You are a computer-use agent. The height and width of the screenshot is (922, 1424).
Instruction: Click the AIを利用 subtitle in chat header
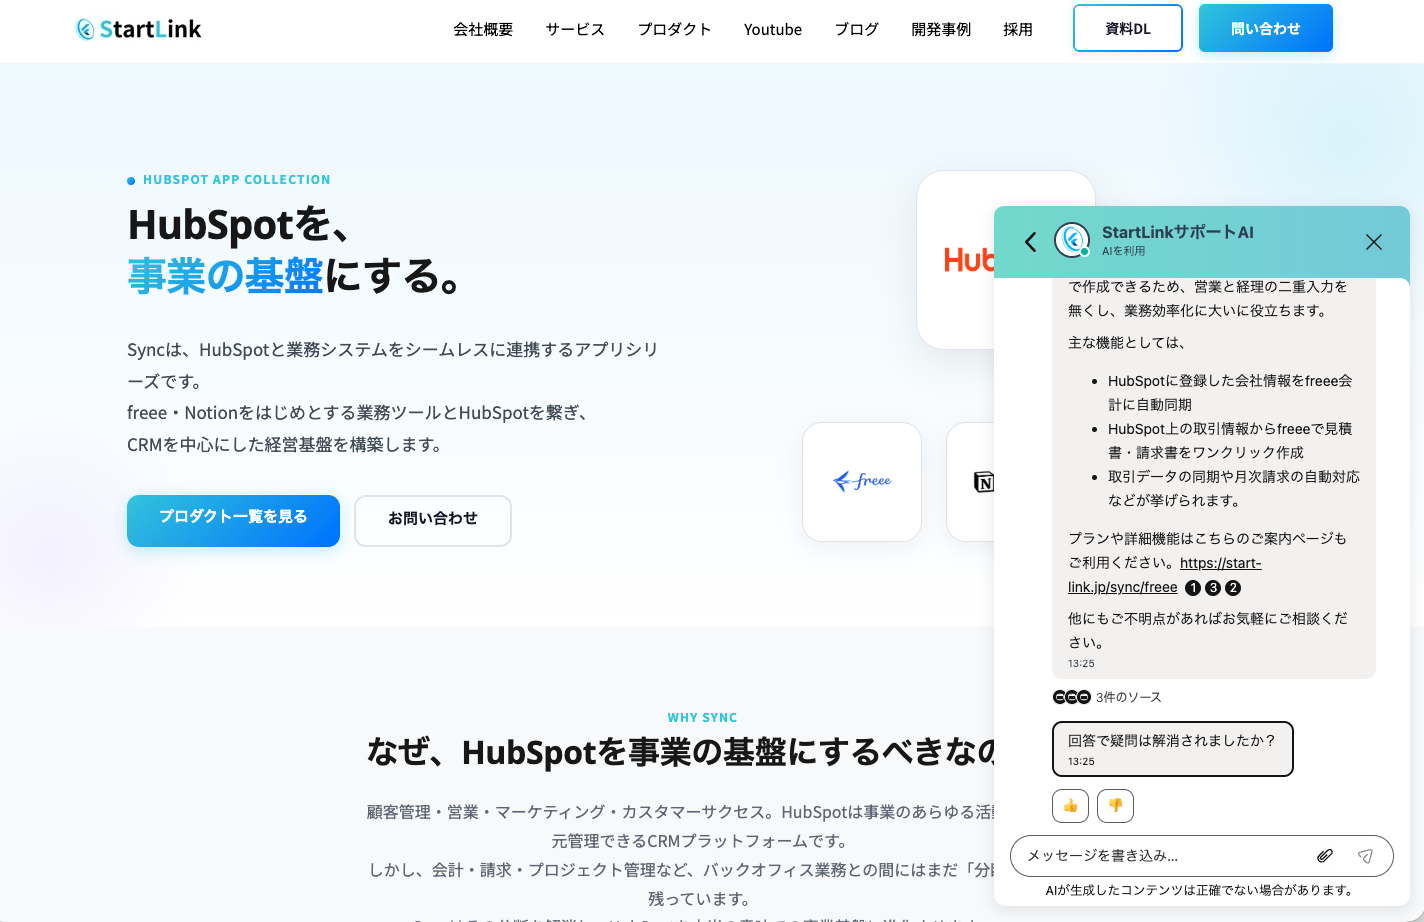point(1123,251)
